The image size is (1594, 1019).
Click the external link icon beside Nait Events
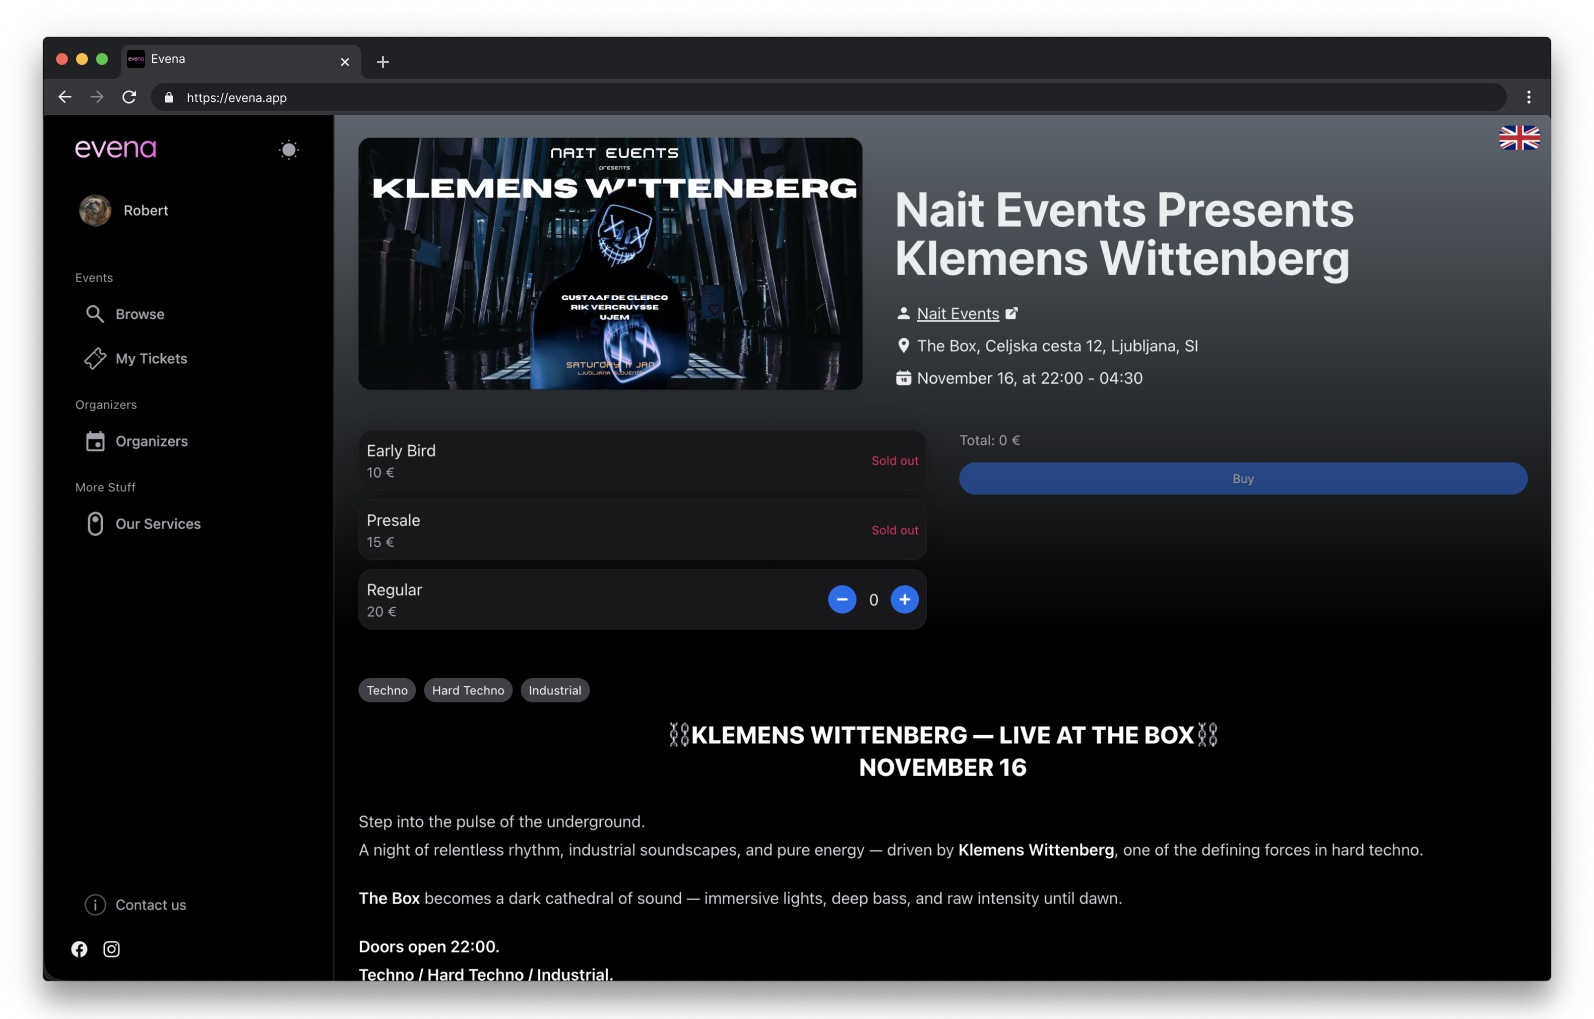coord(1012,313)
